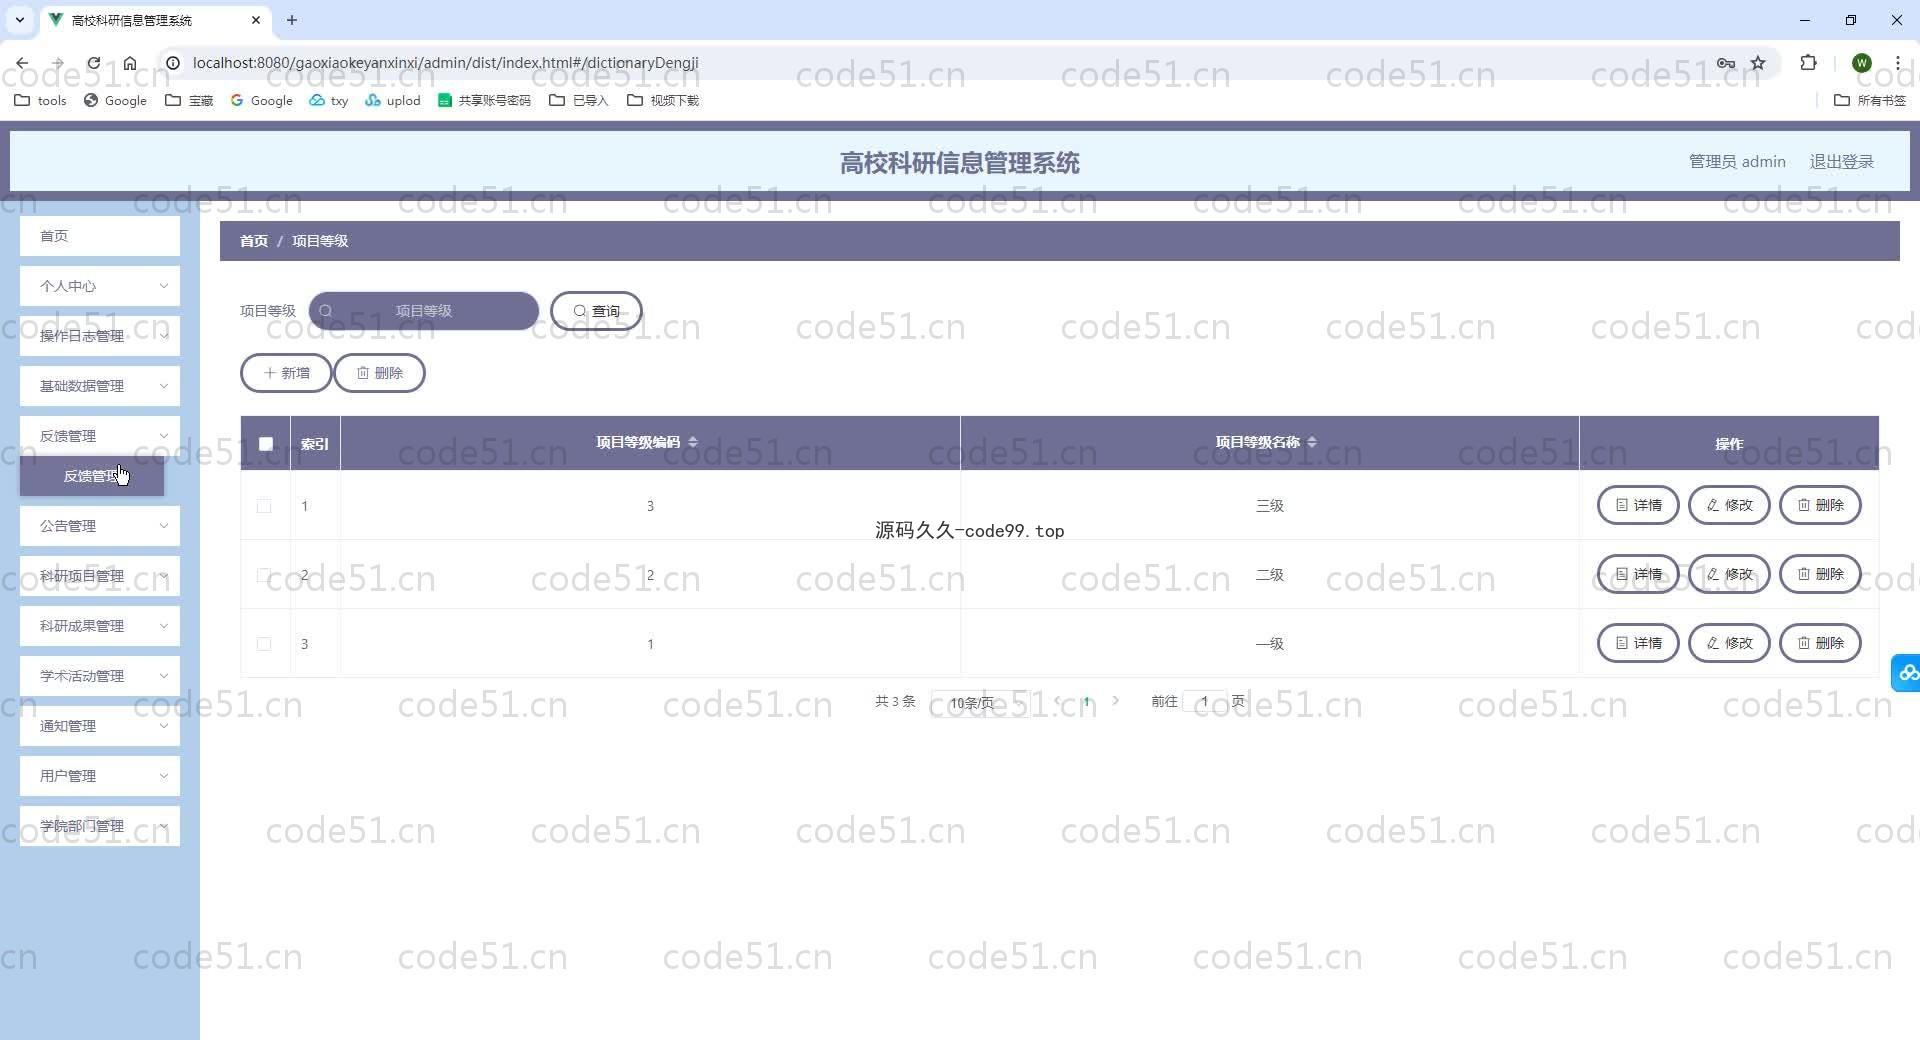Click 修改 for the 三级 row

[x=1729, y=505]
